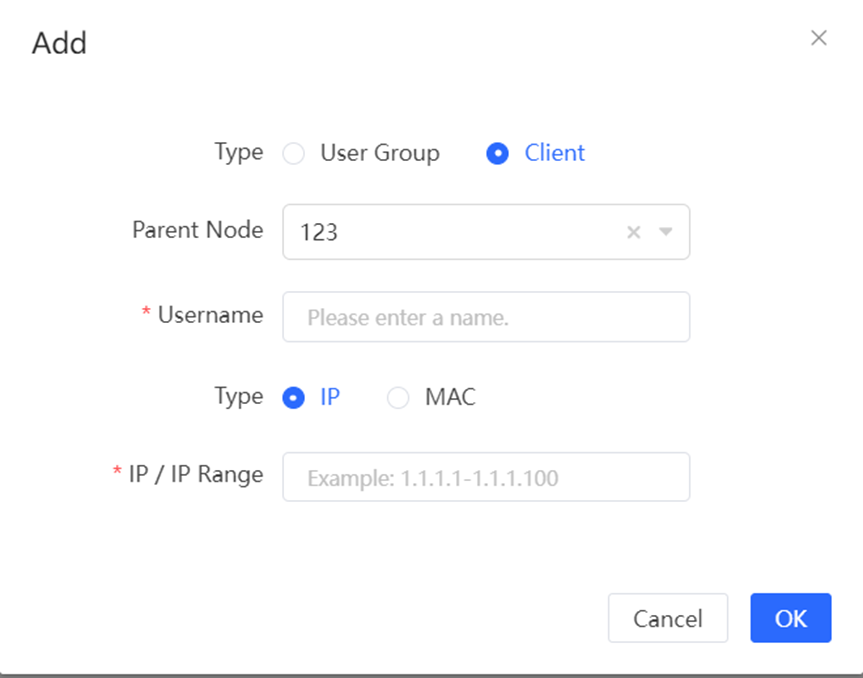Expand the Parent Node dropdown arrow
The width and height of the screenshot is (863, 678).
(665, 232)
